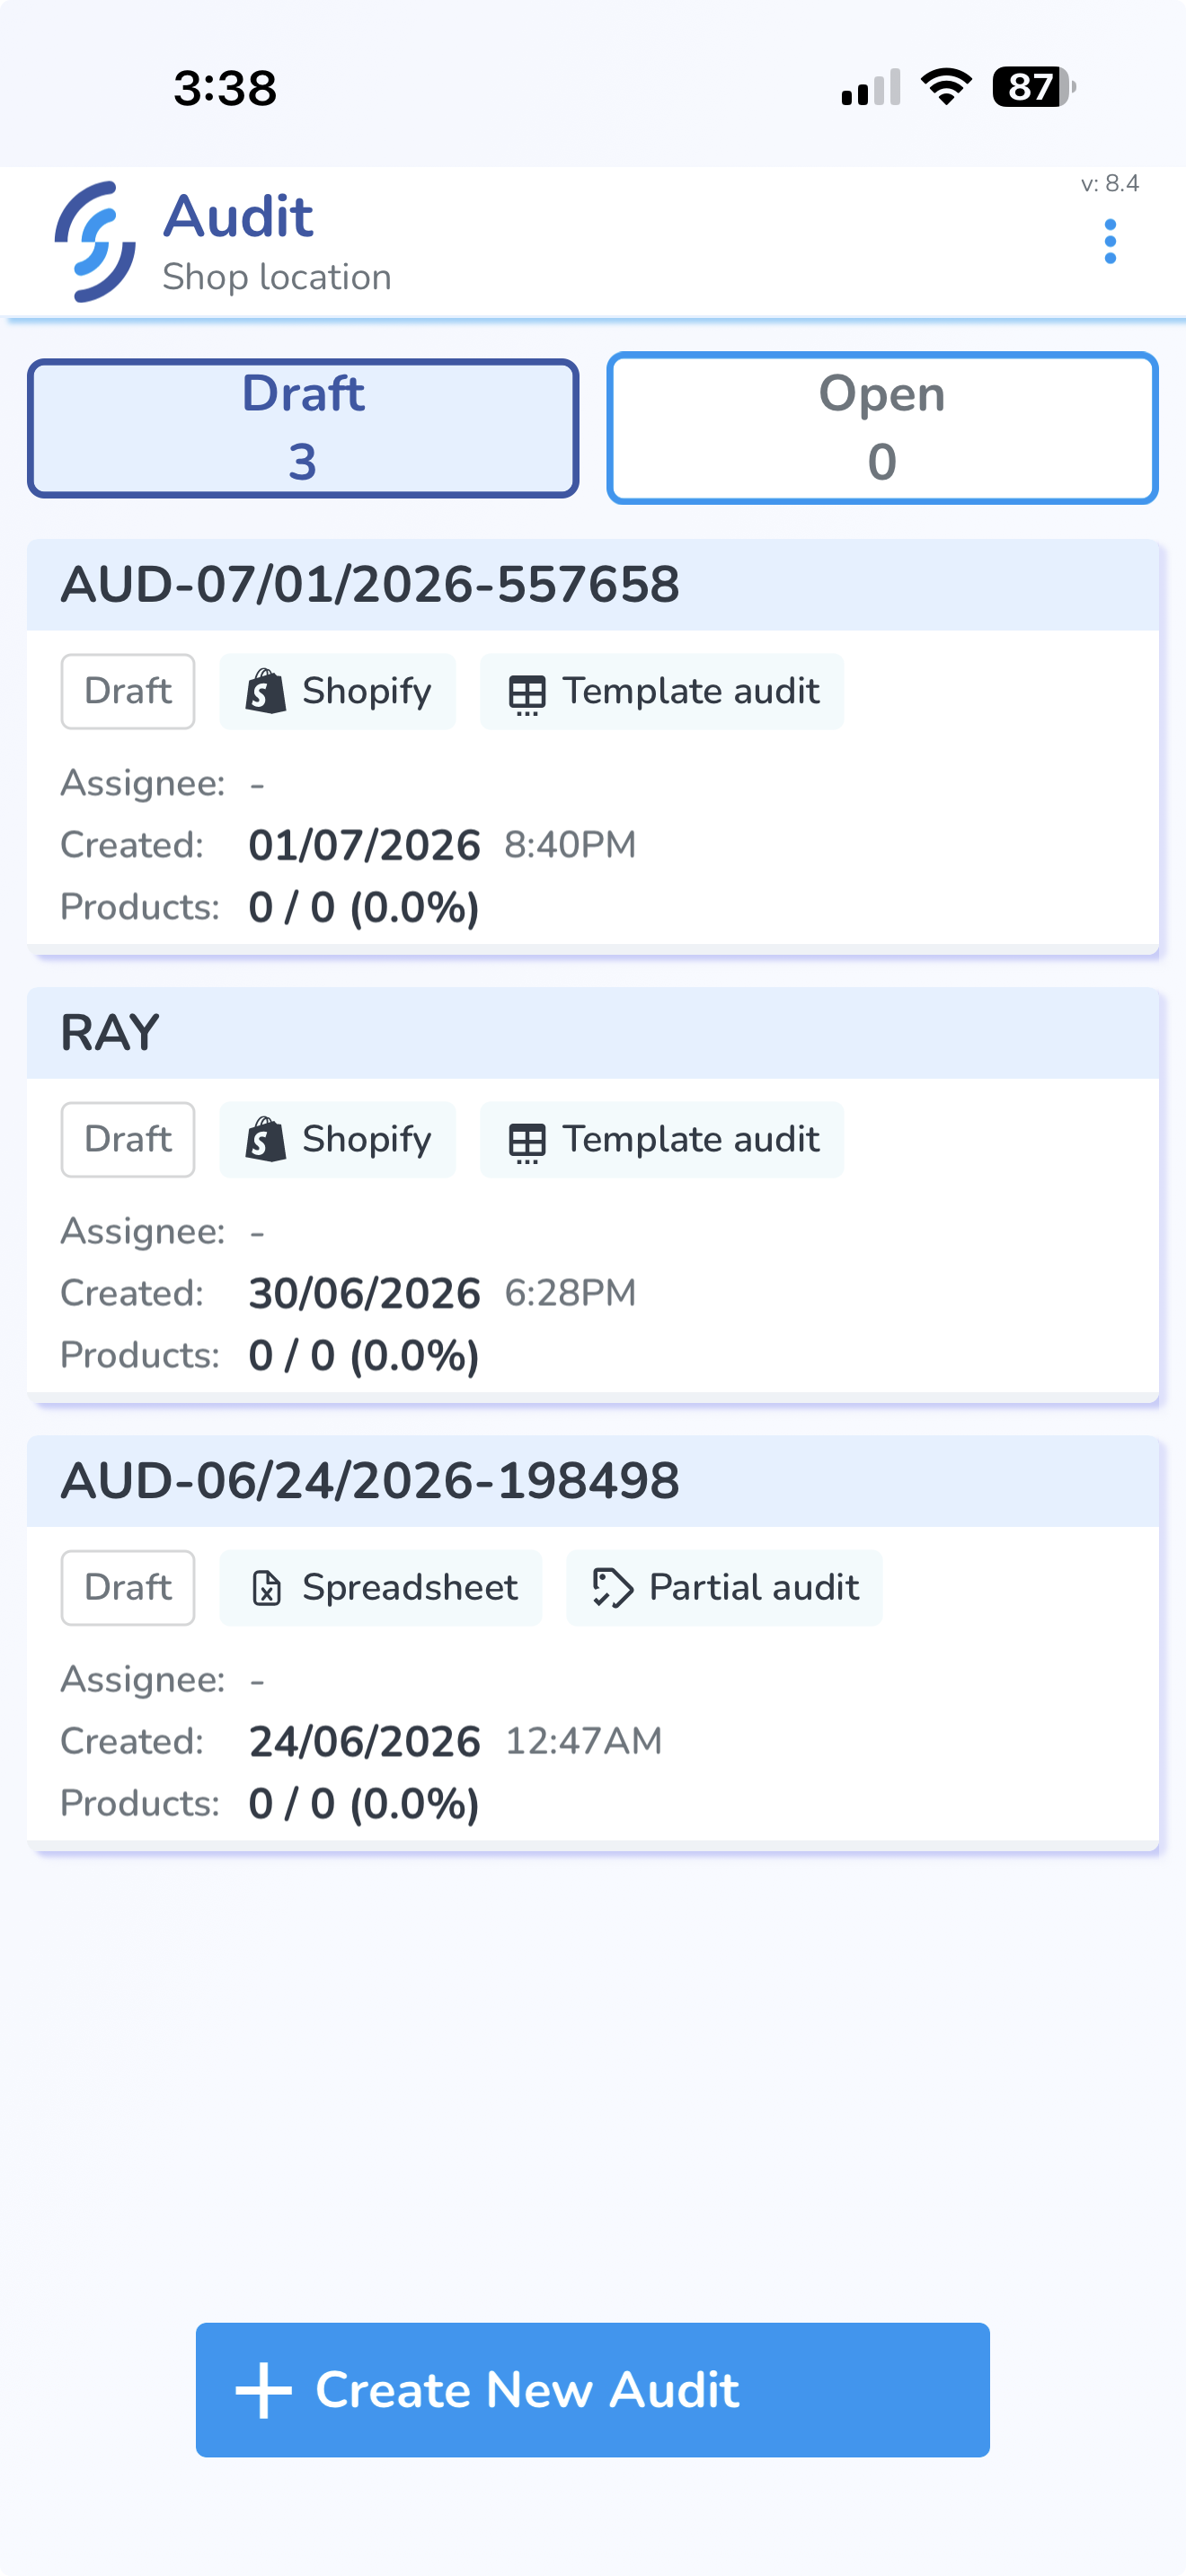
Task: Tap Template audit grid icon in AUD-07/01/2026-557658 card
Action: coord(527,694)
